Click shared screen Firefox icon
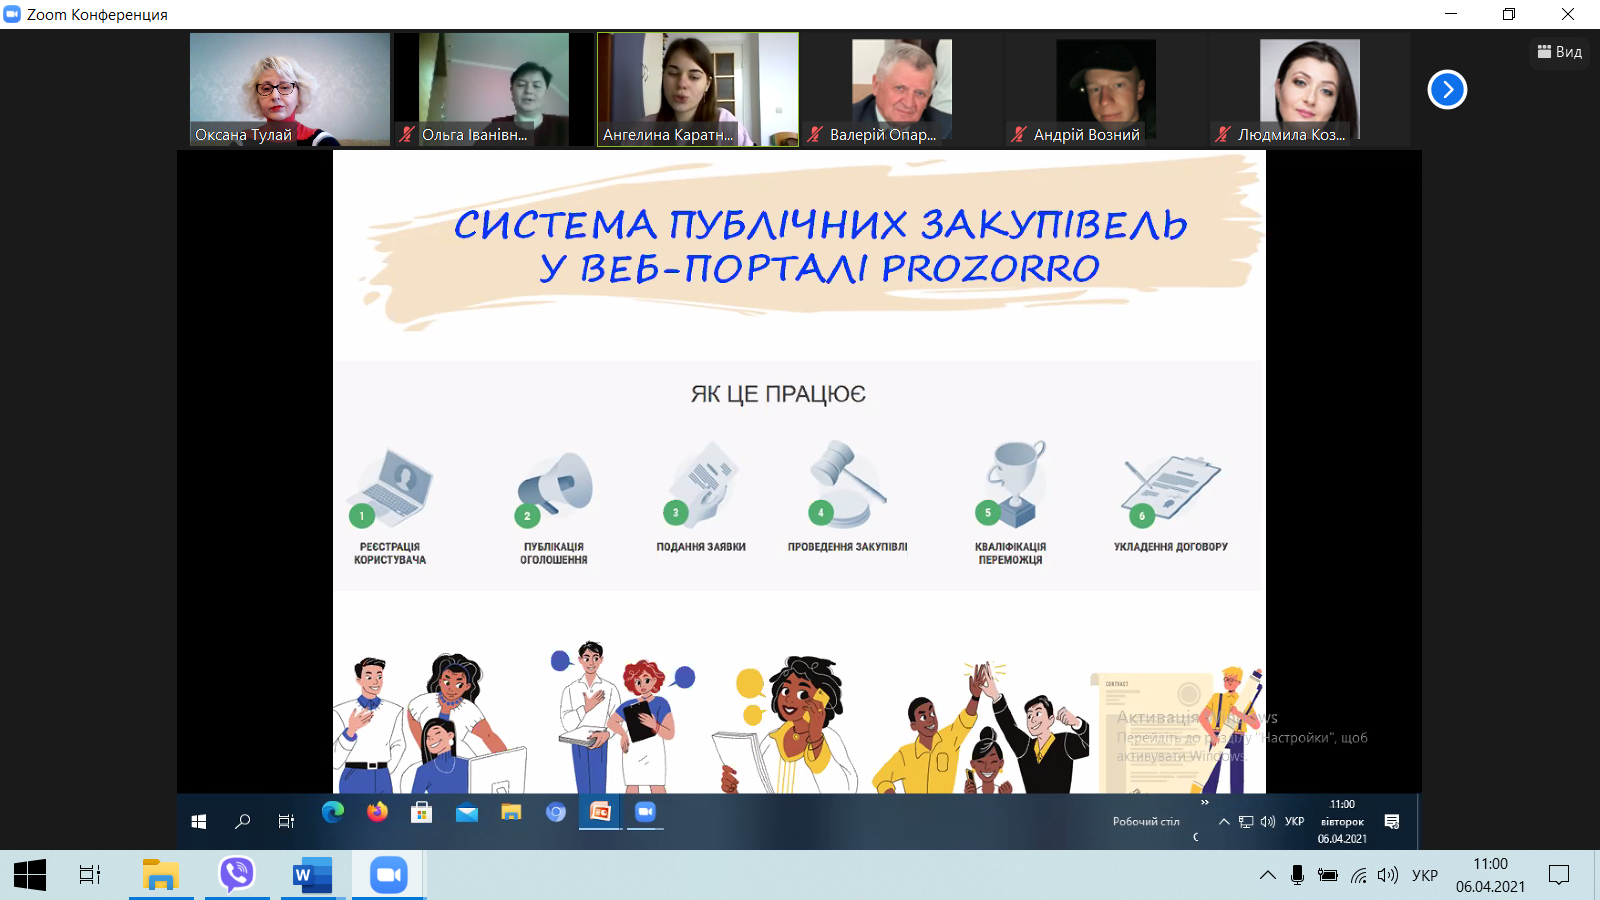Image resolution: width=1600 pixels, height=900 pixels. coord(377,812)
